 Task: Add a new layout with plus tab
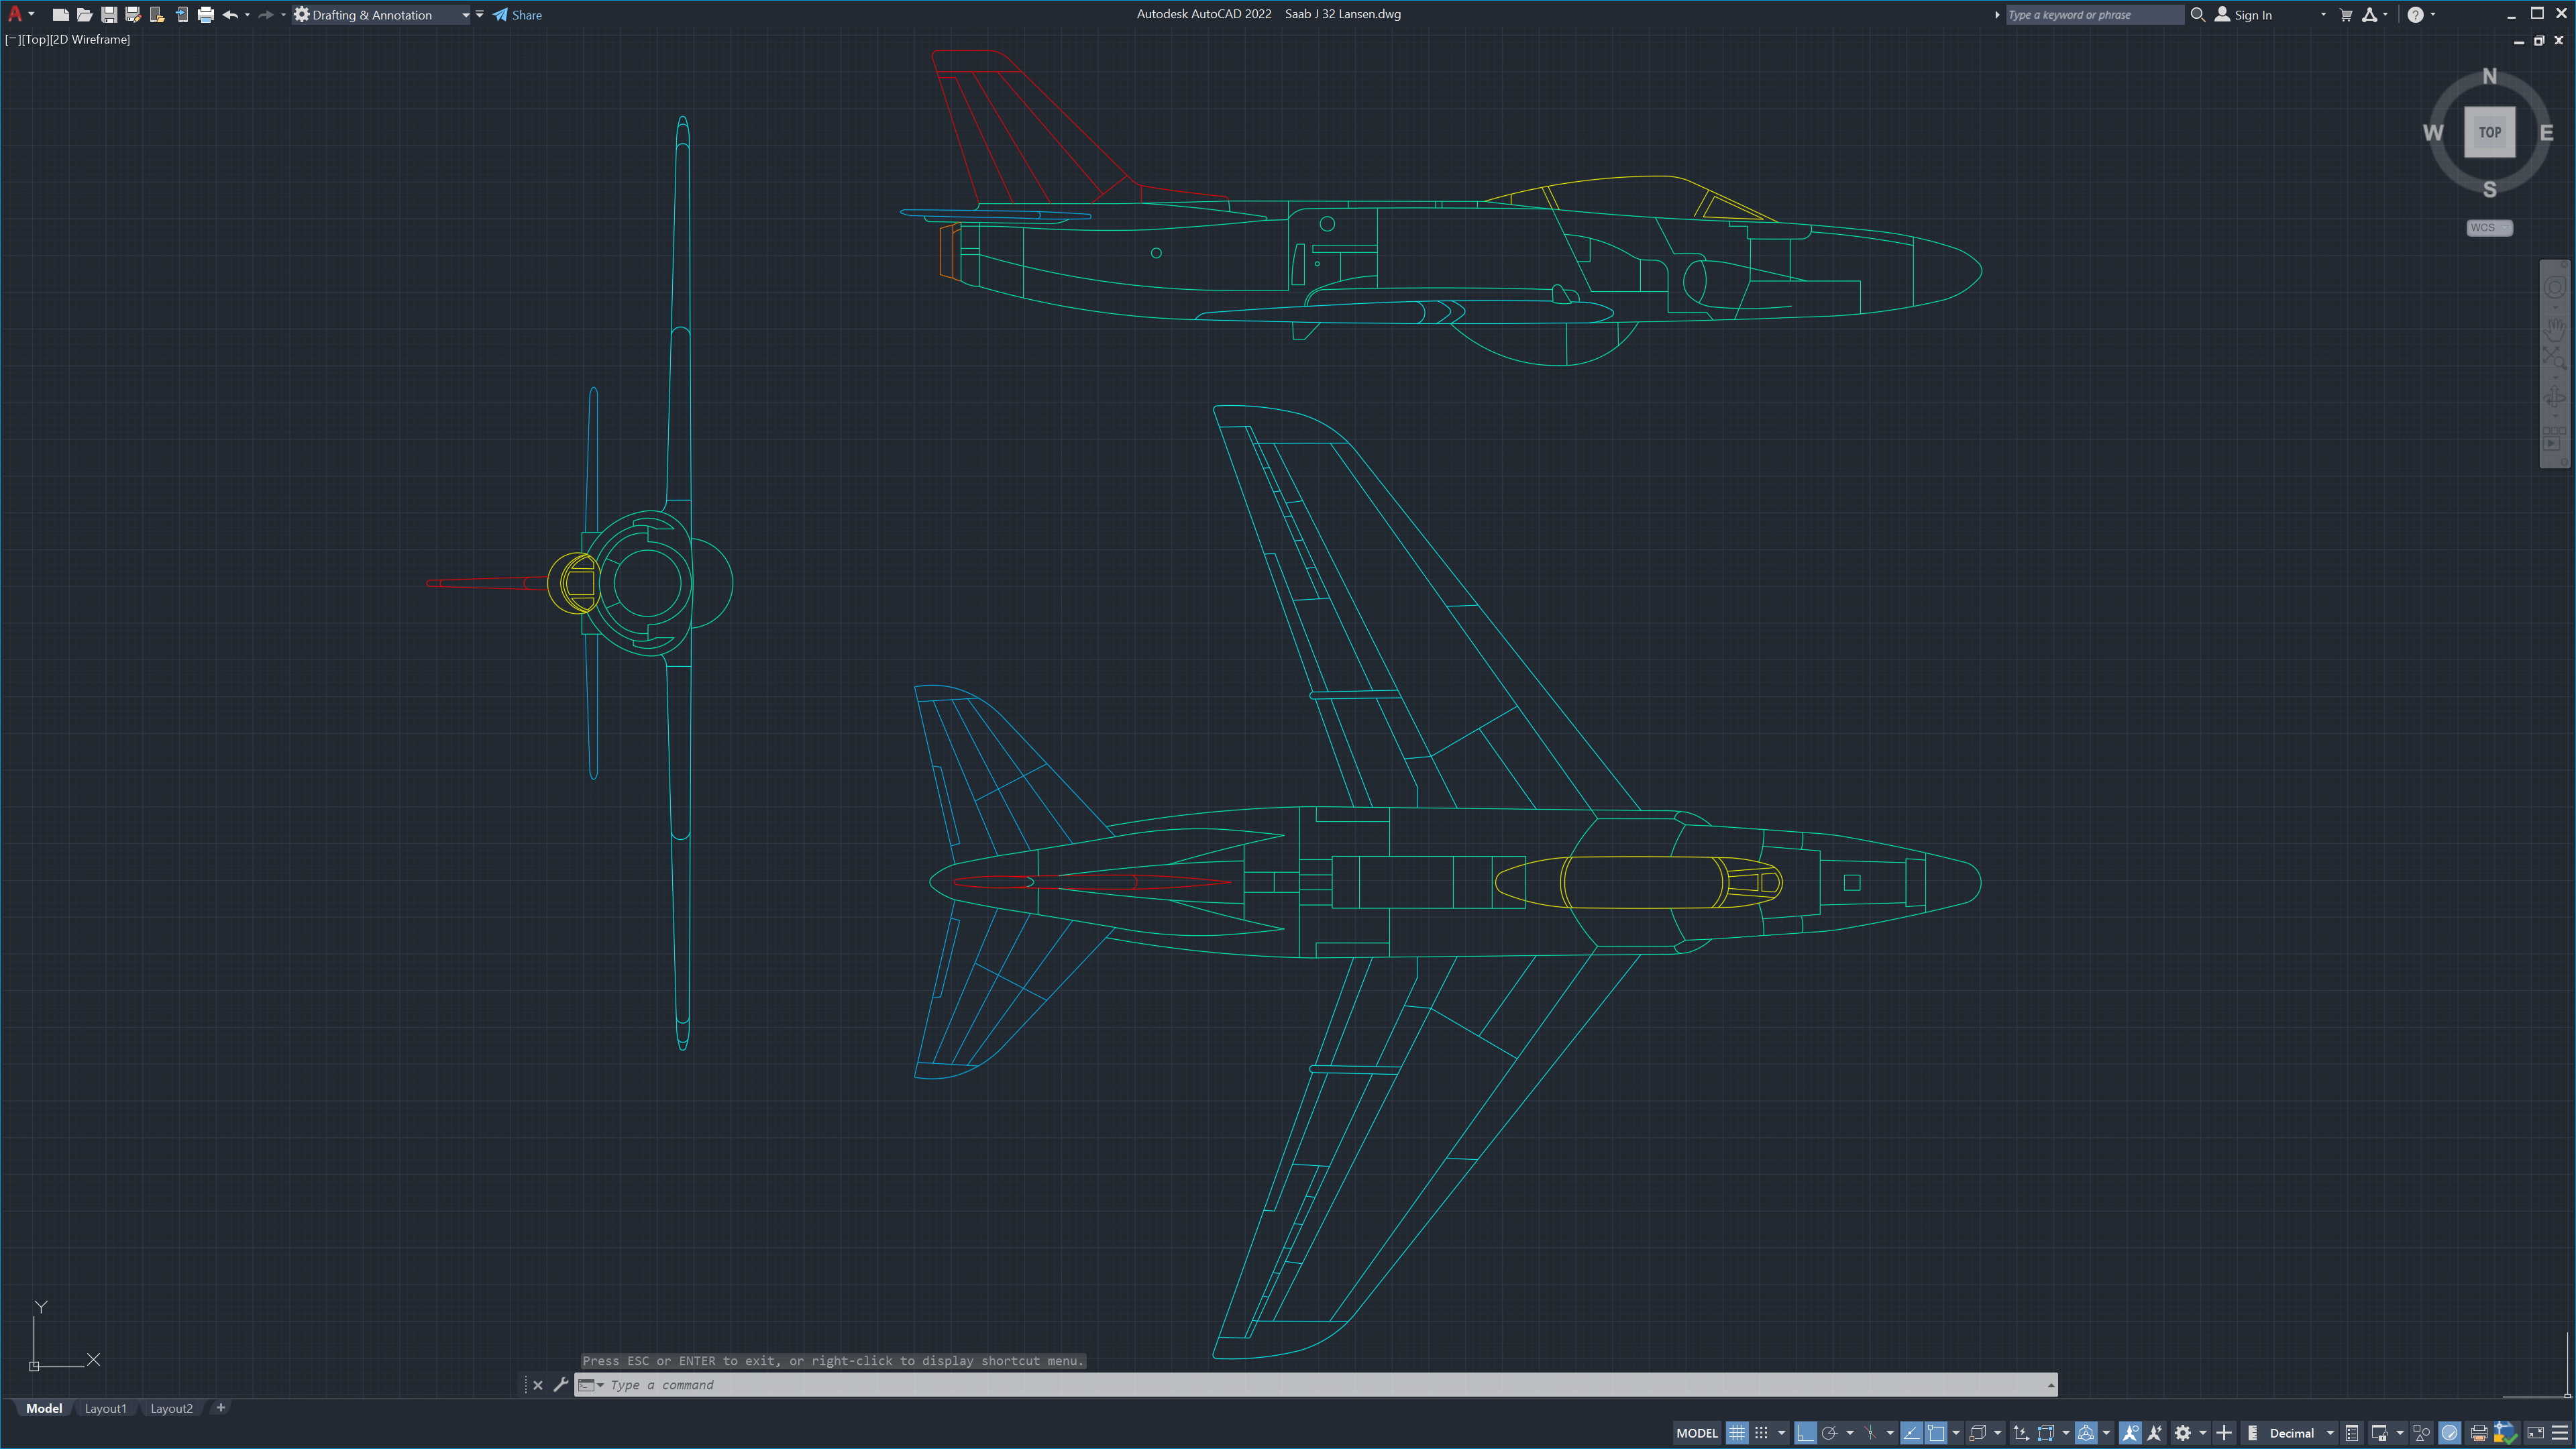pos(221,1408)
